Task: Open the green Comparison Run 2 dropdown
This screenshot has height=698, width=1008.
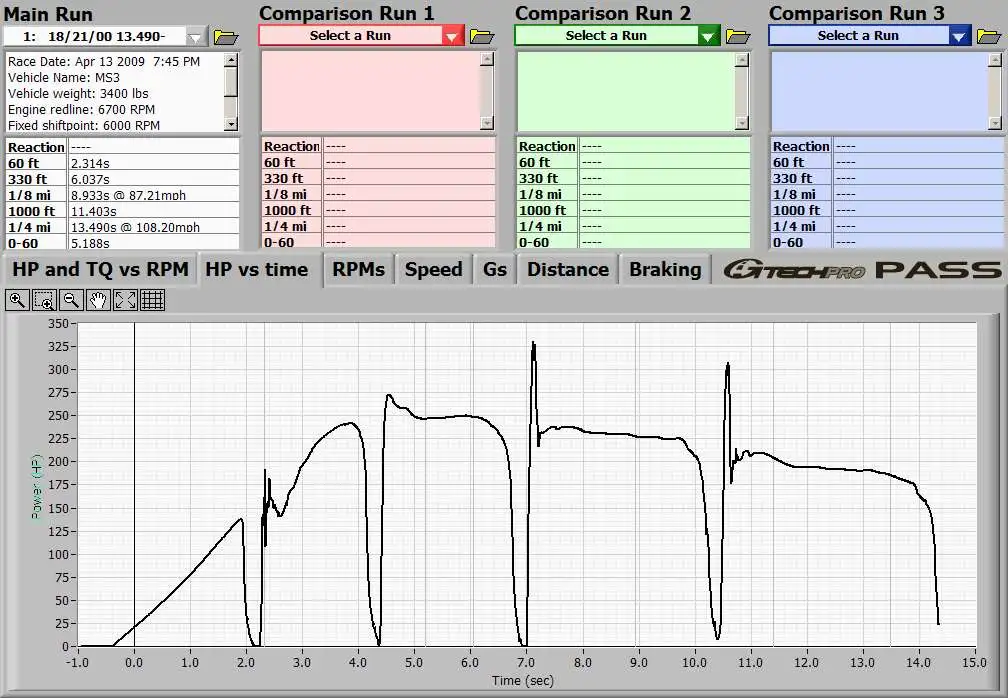Action: [x=708, y=36]
